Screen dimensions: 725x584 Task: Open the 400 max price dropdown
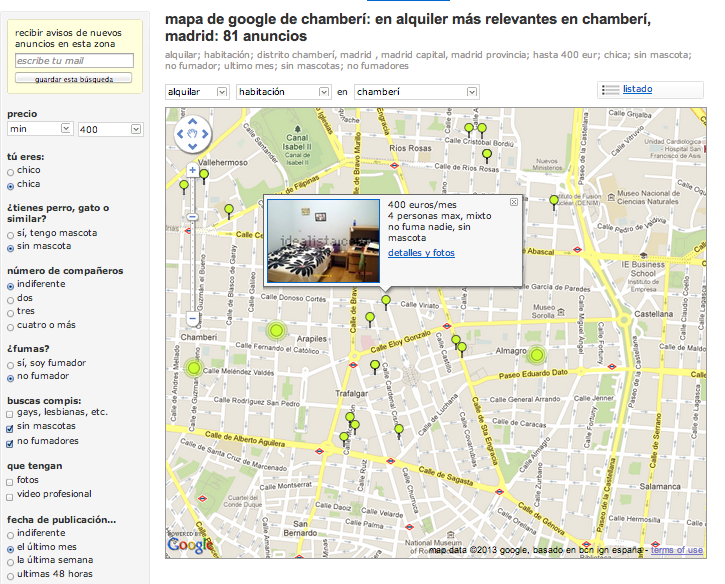pos(111,129)
